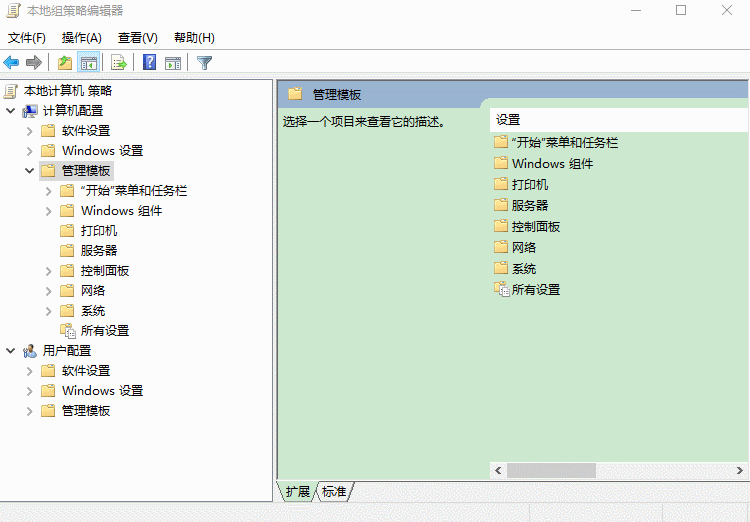This screenshot has width=750, height=522.
Task: Select 控制面板 label in left tree
Action: (105, 271)
